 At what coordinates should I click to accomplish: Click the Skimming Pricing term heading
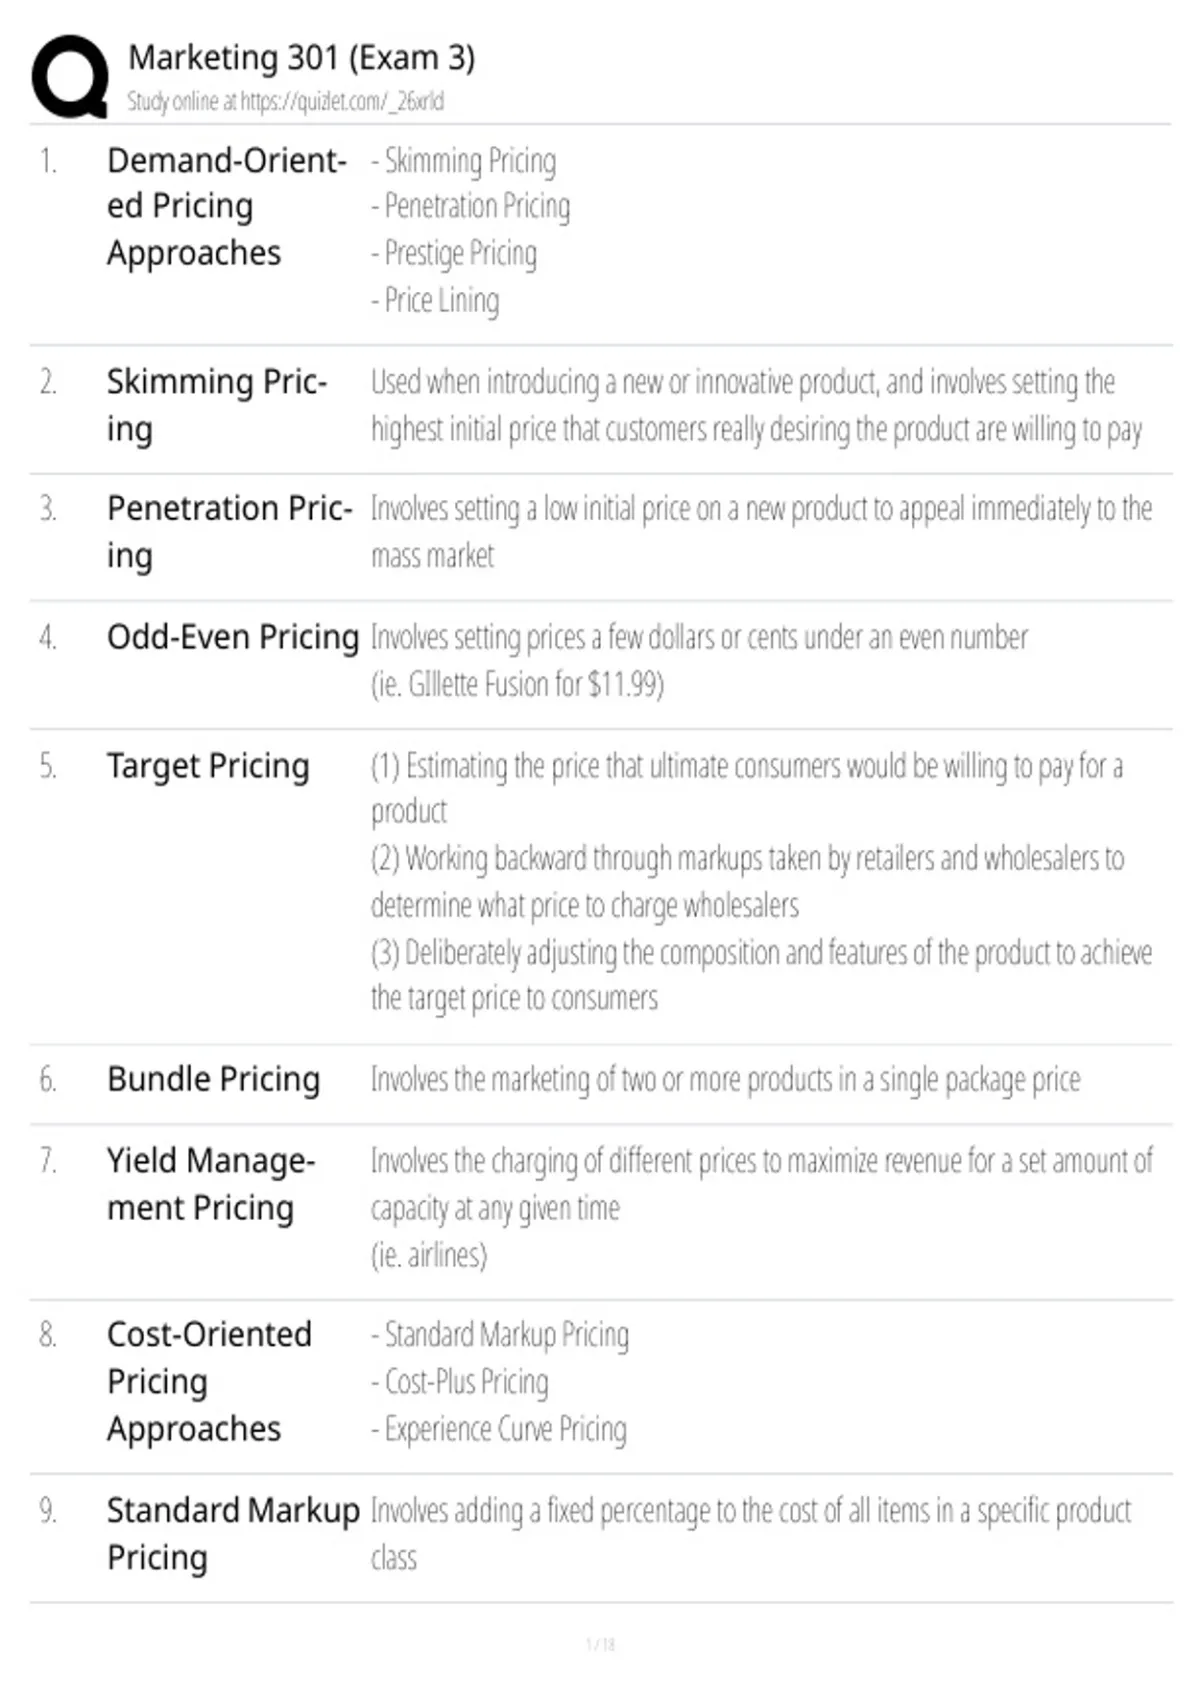click(x=217, y=405)
